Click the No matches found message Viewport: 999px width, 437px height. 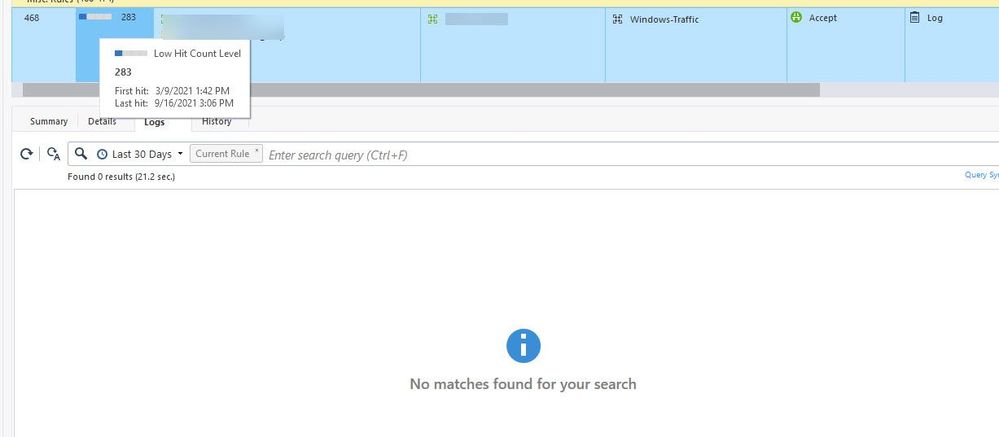[523, 384]
